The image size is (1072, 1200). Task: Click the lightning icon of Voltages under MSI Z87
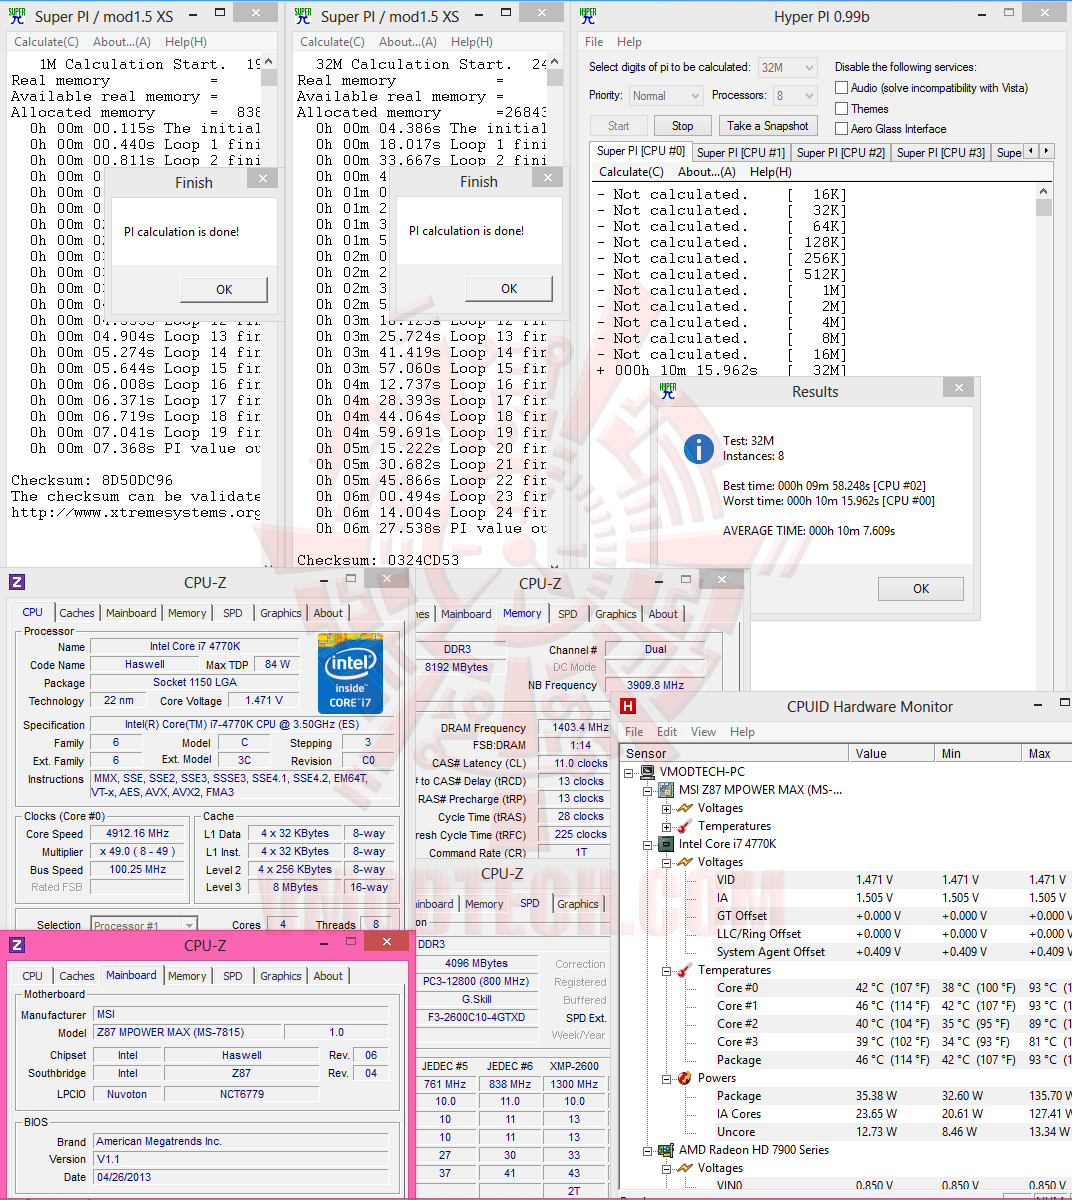684,808
